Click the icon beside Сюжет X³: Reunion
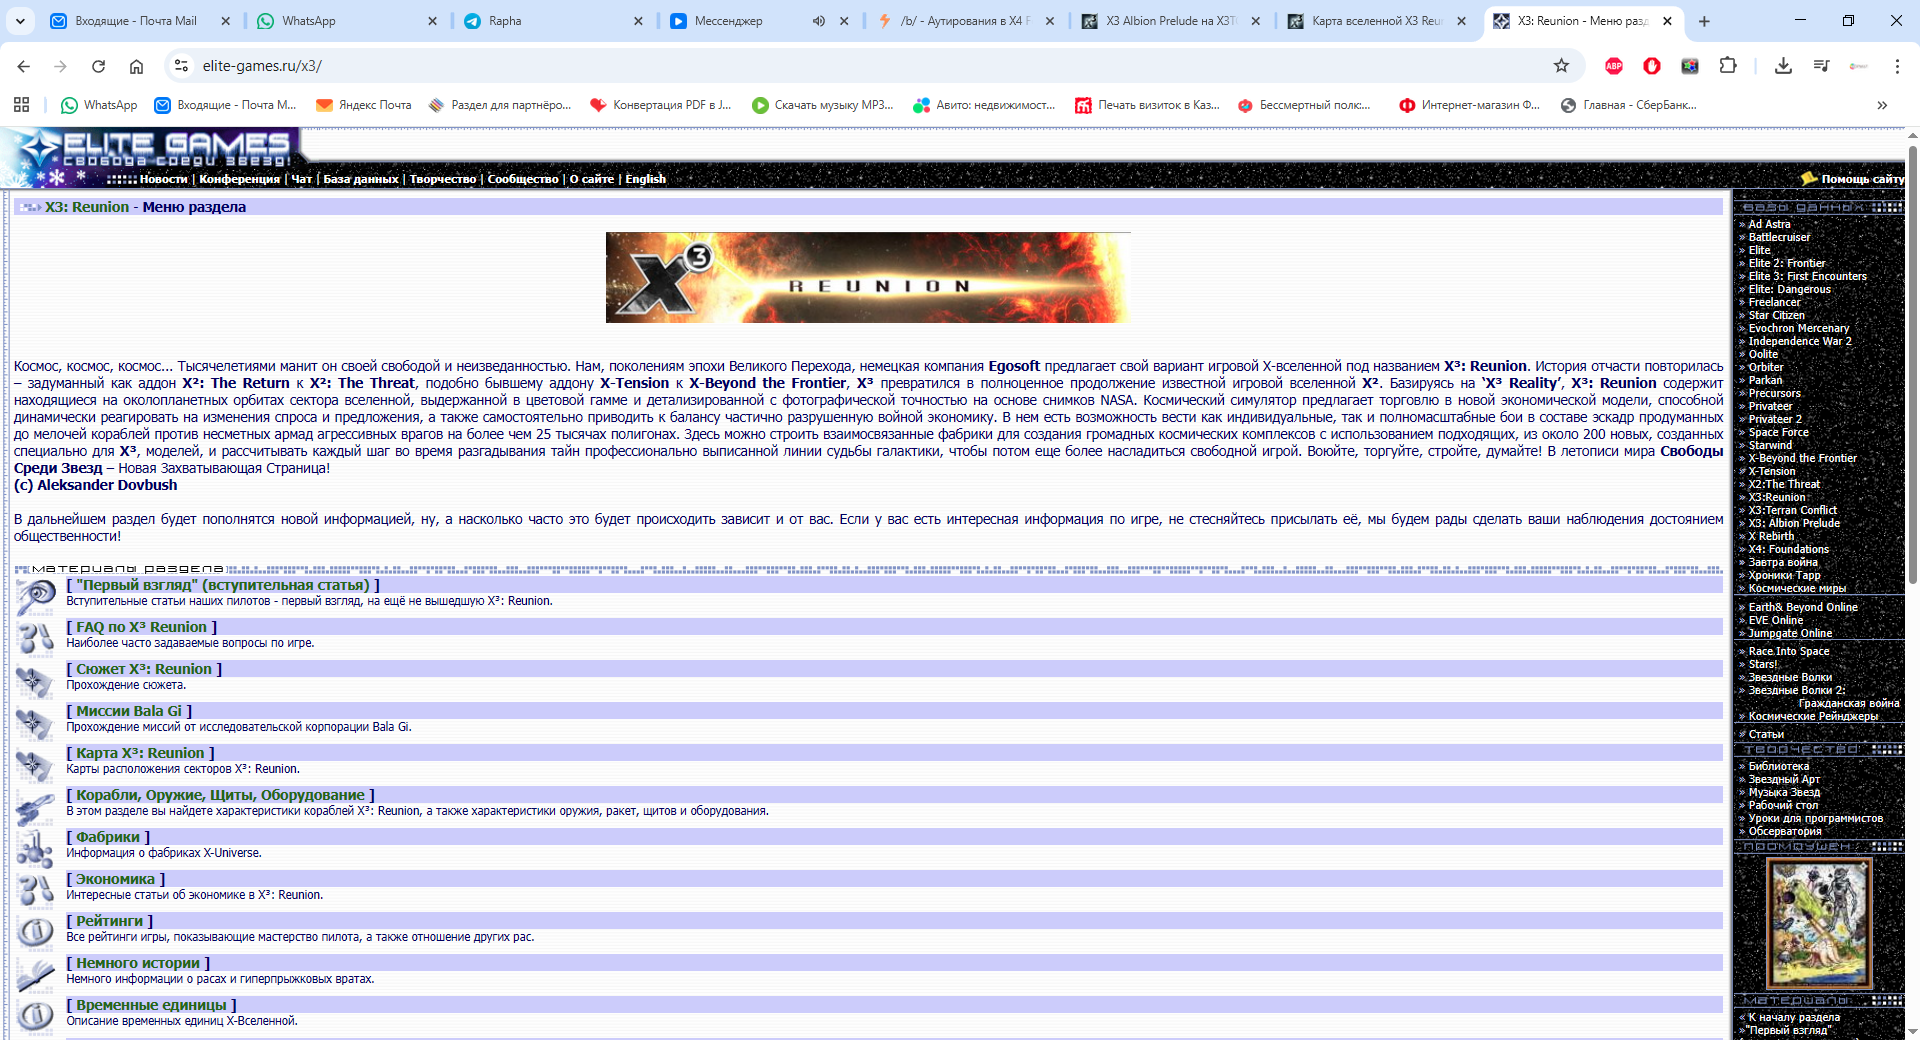 click(35, 680)
